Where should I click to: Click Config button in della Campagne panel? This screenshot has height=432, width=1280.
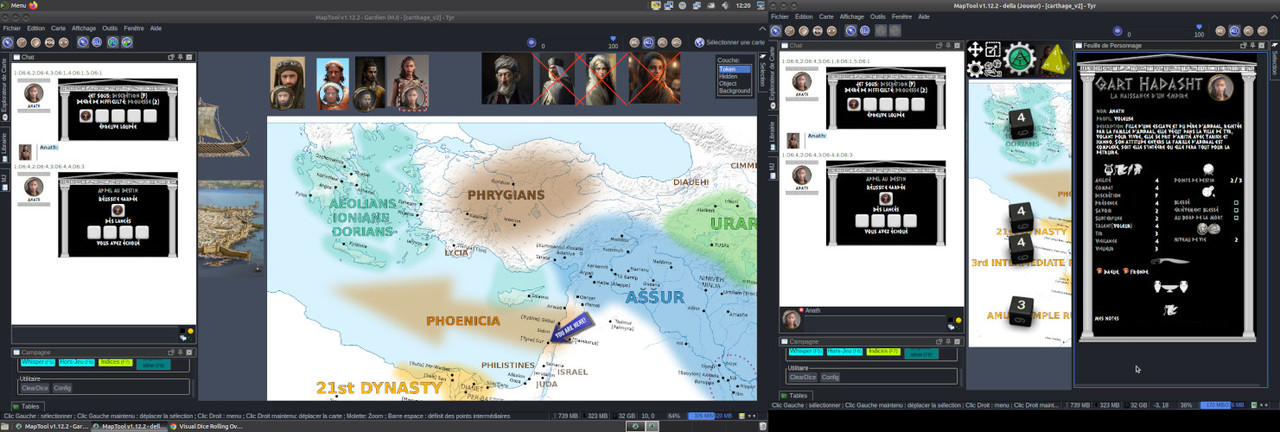click(830, 377)
